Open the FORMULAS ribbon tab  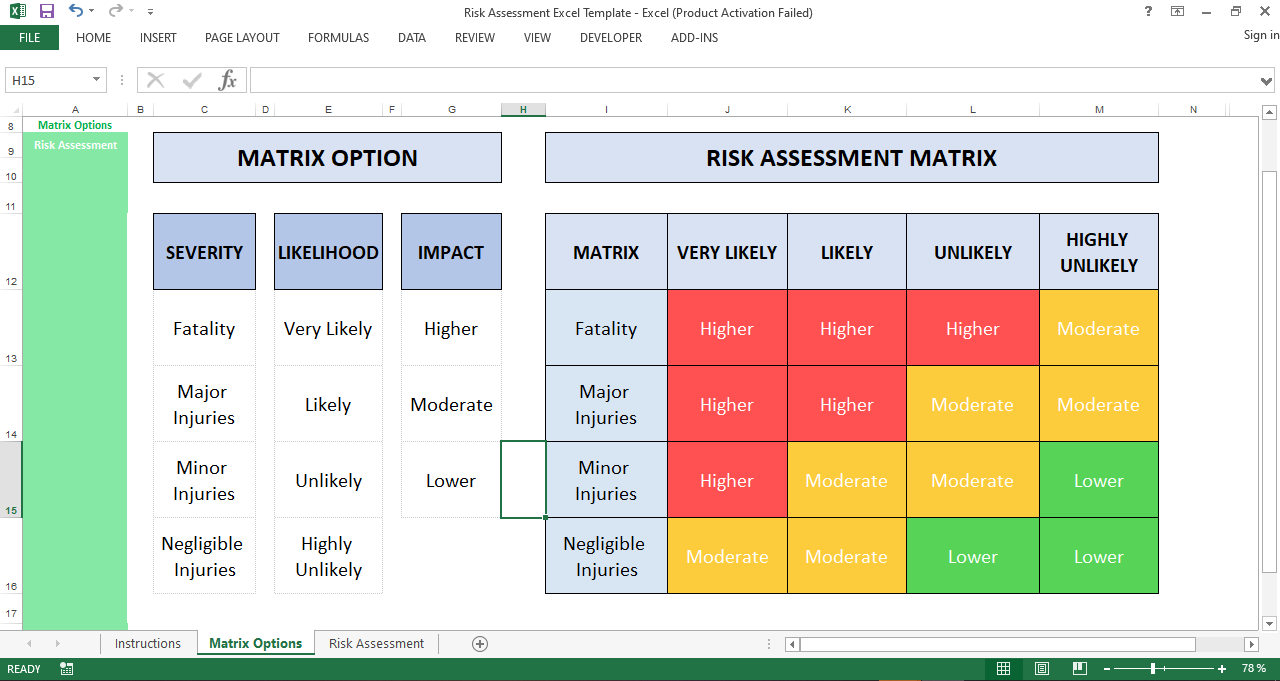pyautogui.click(x=338, y=38)
